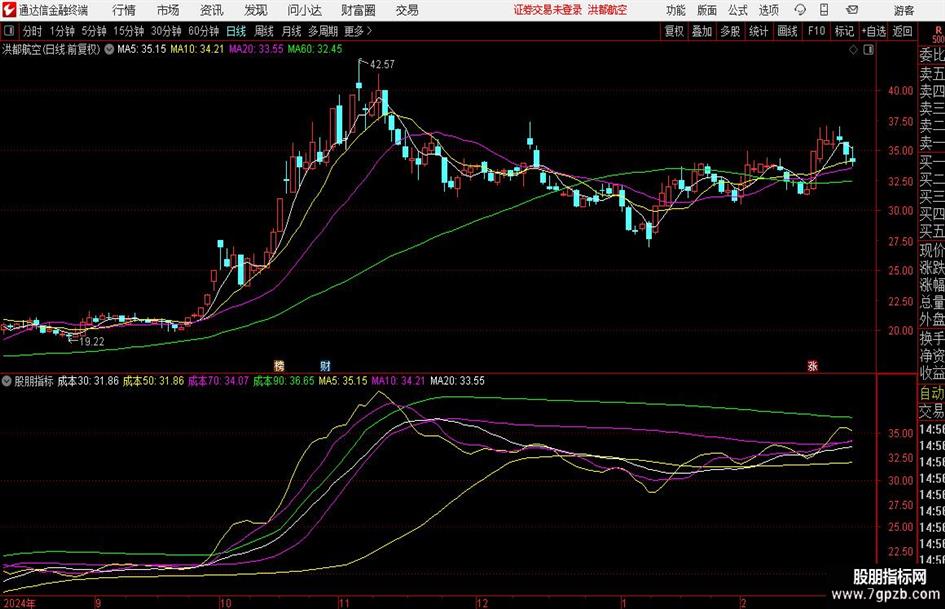945x609 pixels.
Task: Switch to the 分时 period tab
Action: [32, 31]
